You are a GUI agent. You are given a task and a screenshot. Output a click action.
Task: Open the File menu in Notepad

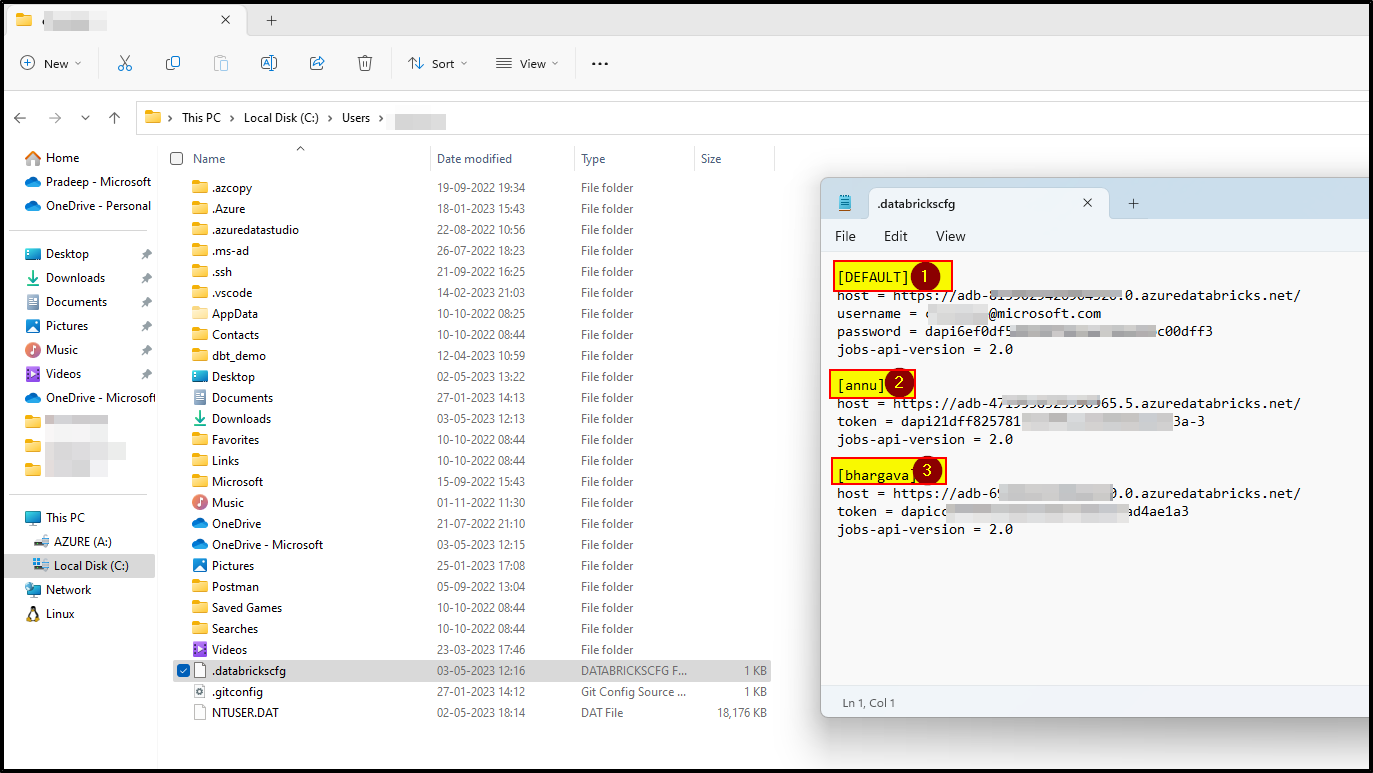845,236
